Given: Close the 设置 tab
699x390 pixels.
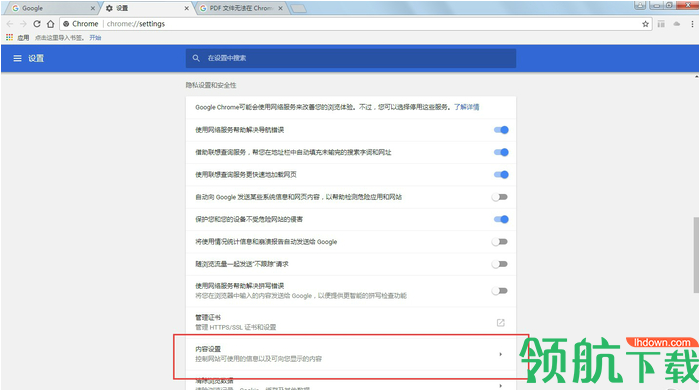Looking at the screenshot, I should click(186, 8).
